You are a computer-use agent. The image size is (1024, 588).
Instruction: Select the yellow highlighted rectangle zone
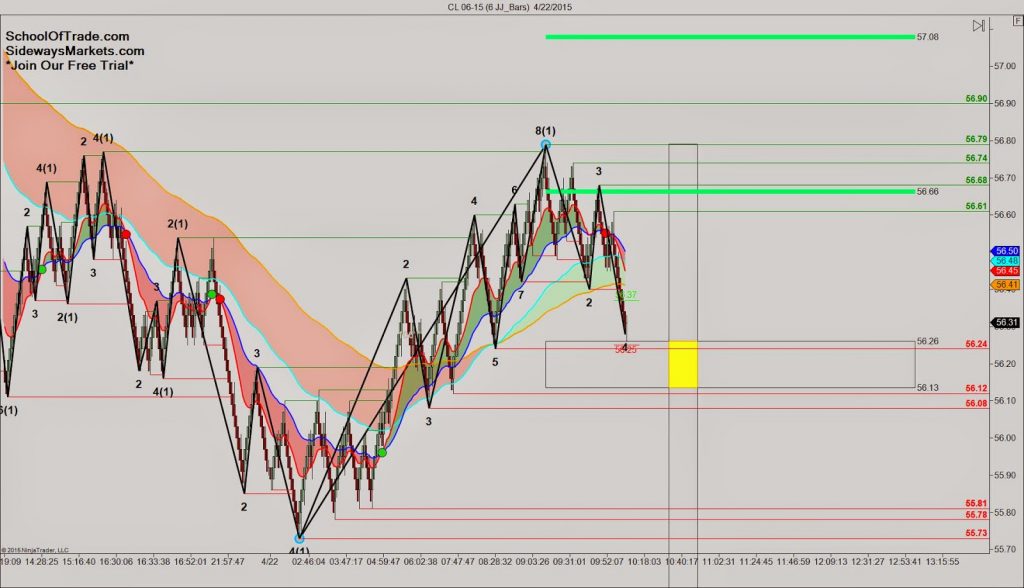click(682, 364)
